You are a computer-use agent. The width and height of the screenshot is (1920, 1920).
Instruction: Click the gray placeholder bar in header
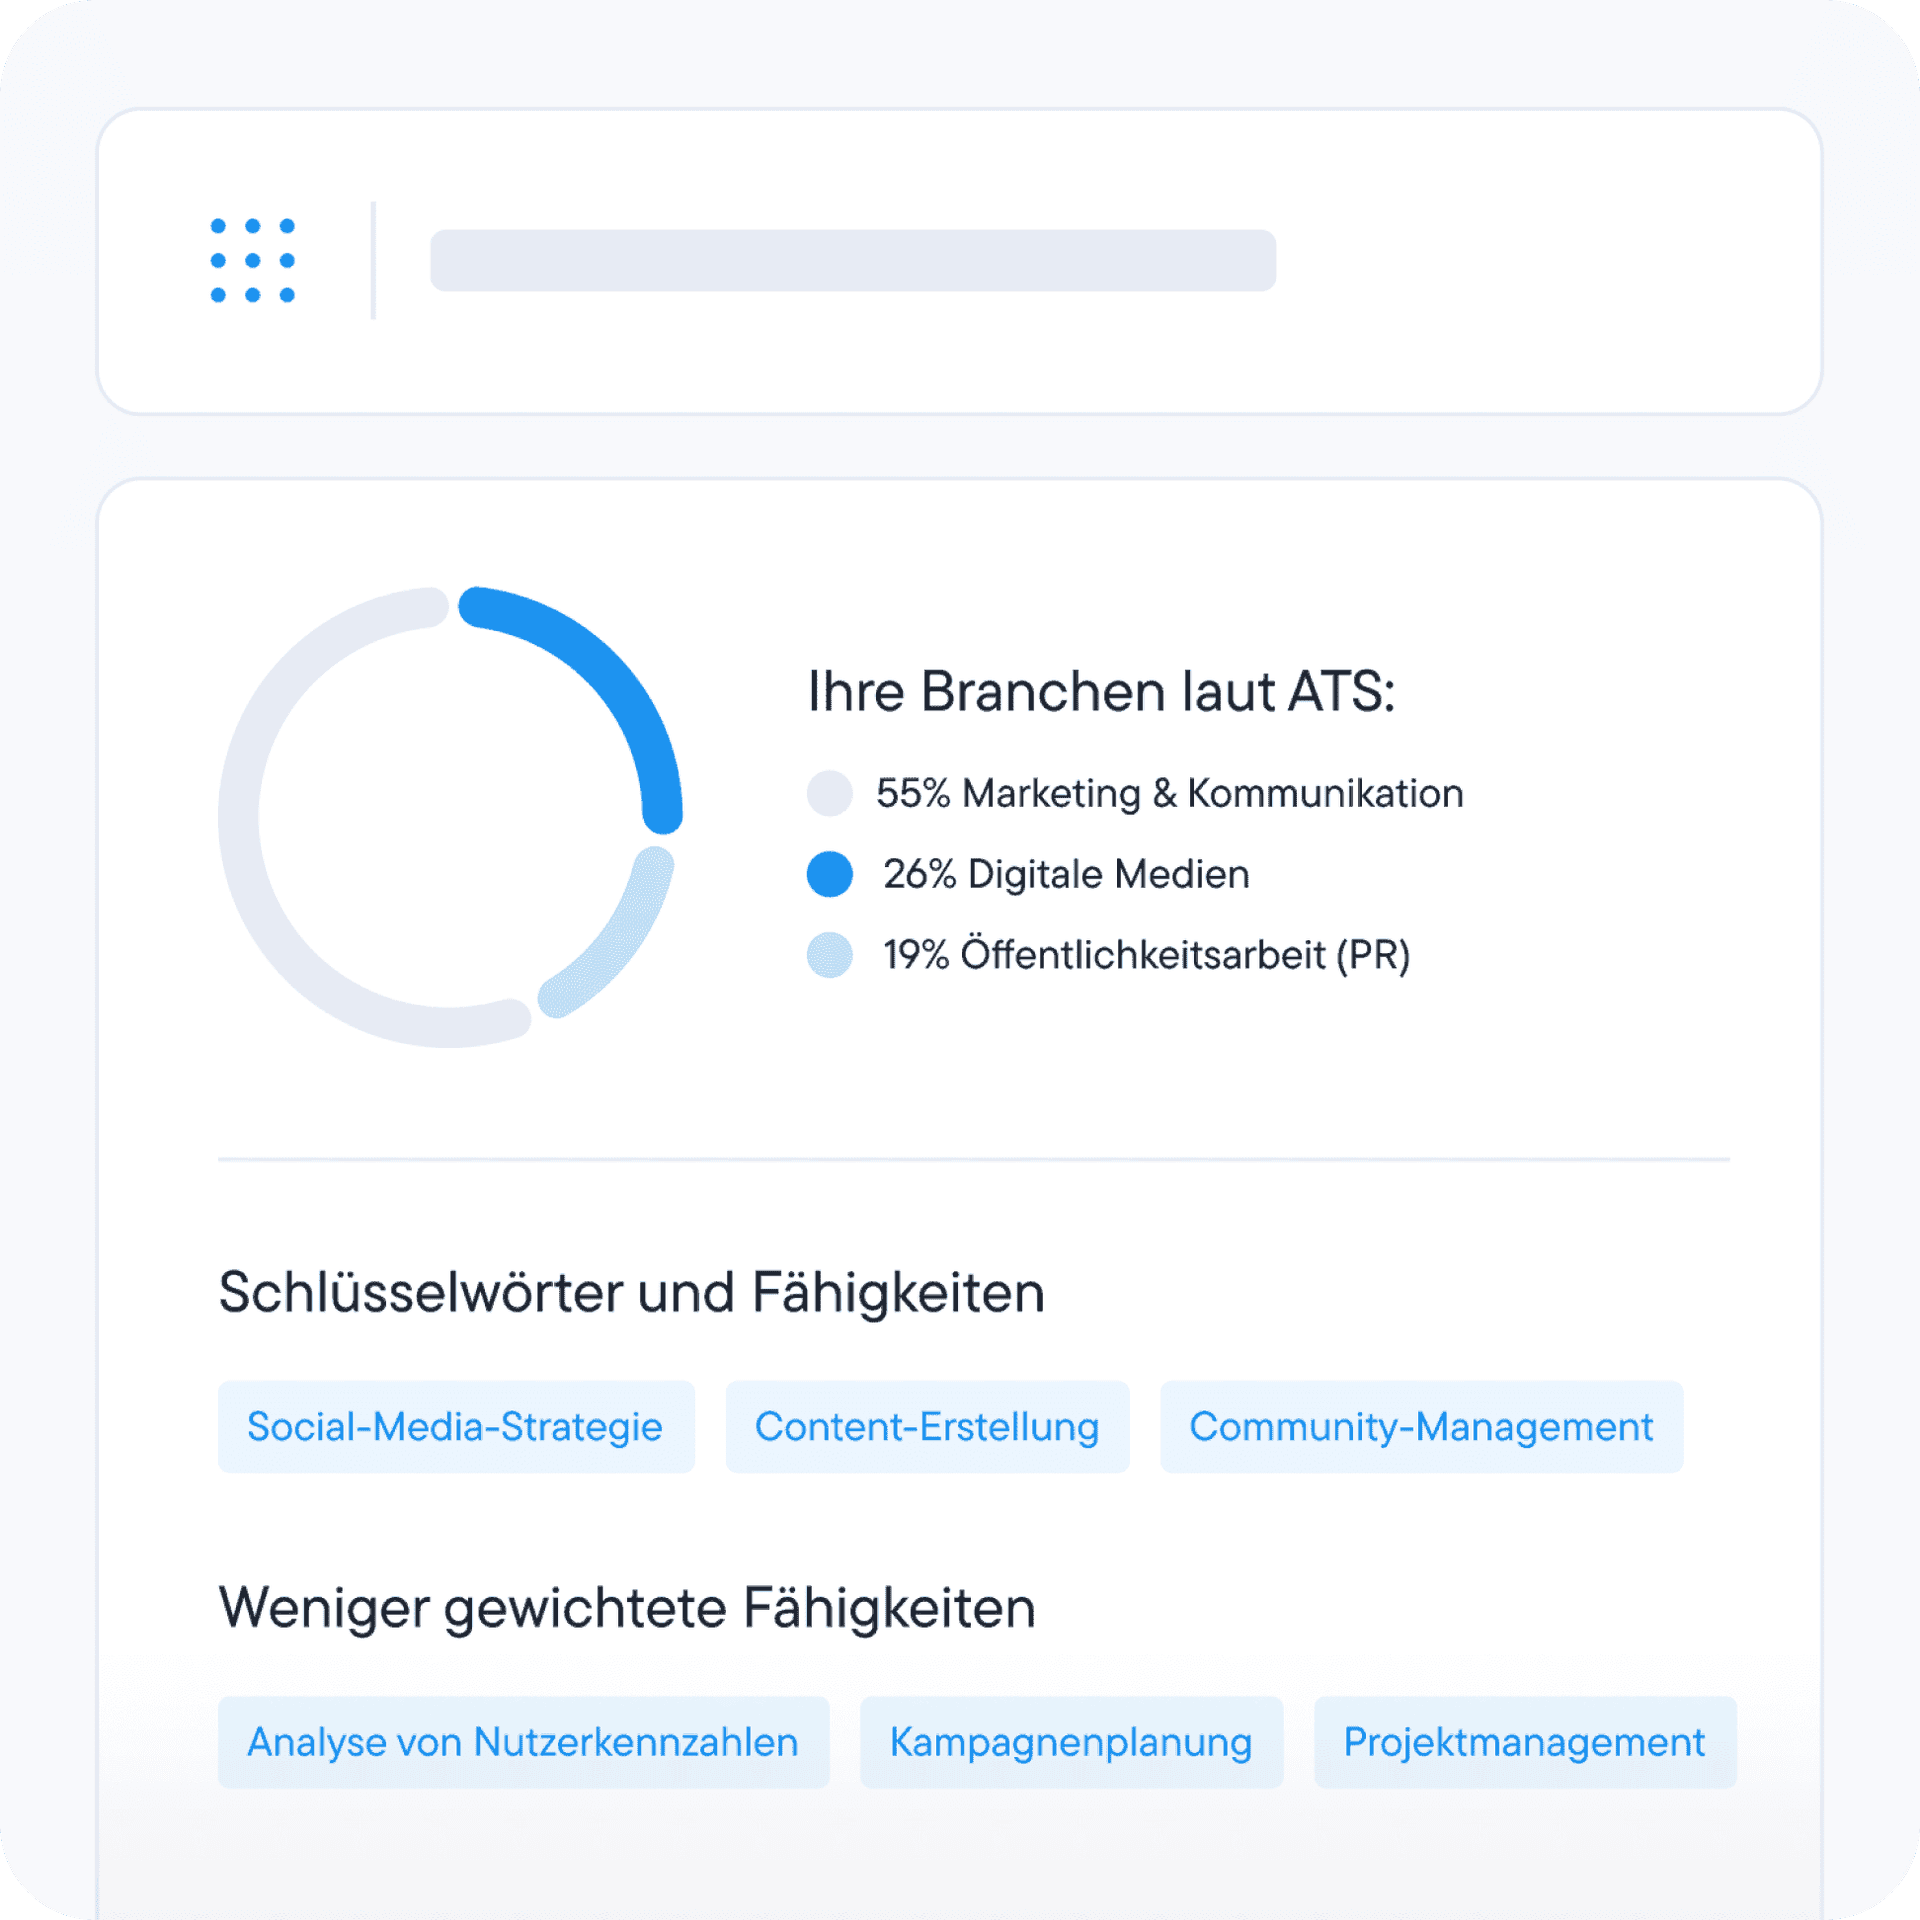point(852,260)
